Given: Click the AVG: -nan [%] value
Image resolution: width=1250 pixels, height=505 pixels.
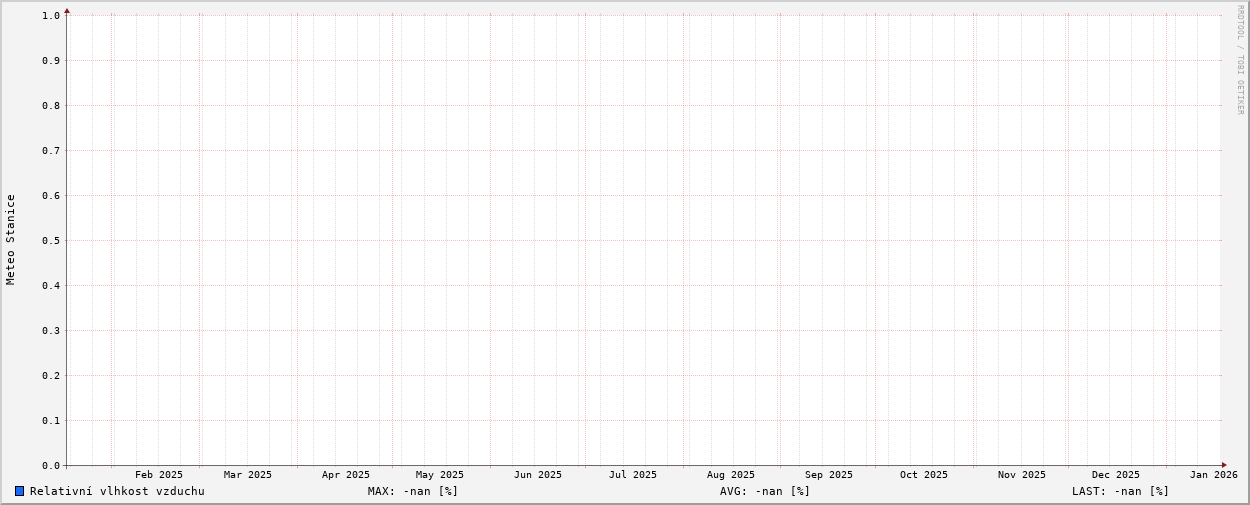Looking at the screenshot, I should tap(764, 491).
